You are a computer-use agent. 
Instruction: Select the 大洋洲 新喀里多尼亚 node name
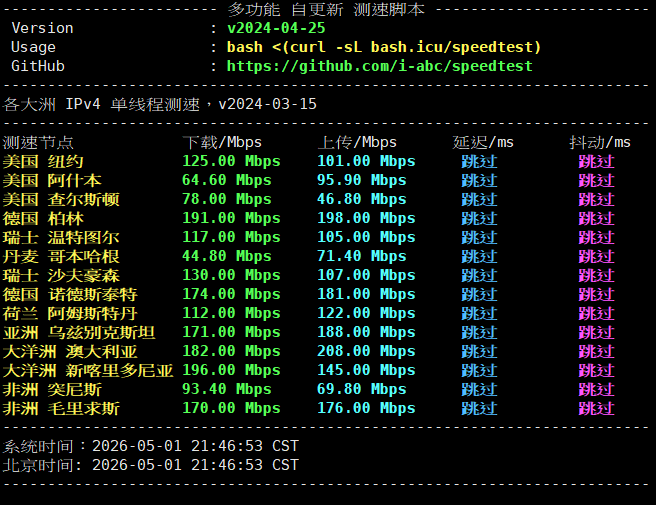(88, 370)
